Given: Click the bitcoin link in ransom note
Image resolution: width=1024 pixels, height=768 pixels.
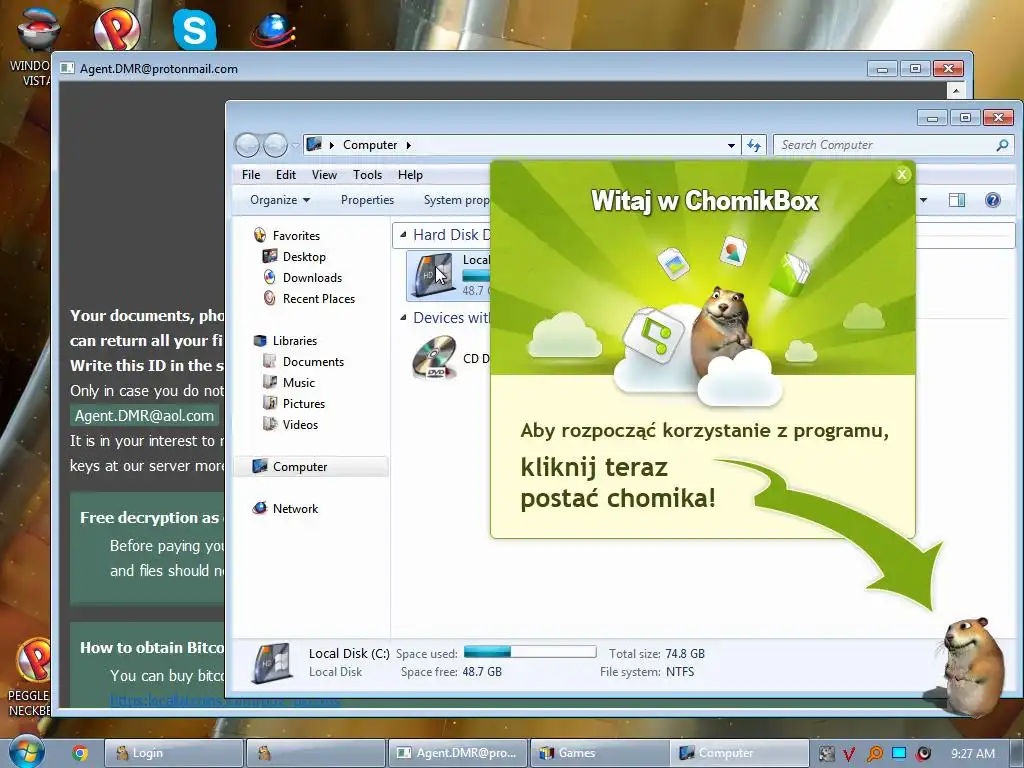Looking at the screenshot, I should click(225, 701).
